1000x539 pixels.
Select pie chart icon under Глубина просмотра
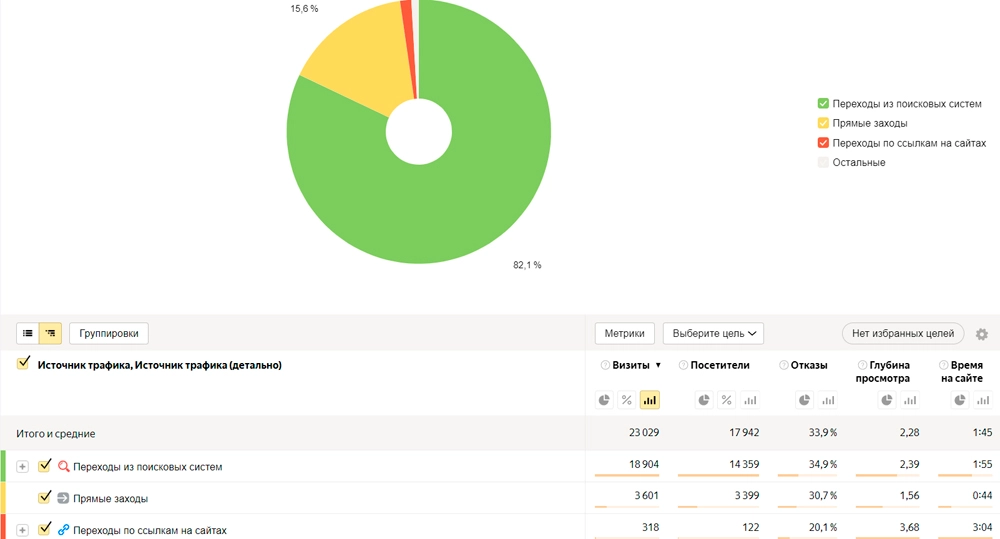[886, 400]
